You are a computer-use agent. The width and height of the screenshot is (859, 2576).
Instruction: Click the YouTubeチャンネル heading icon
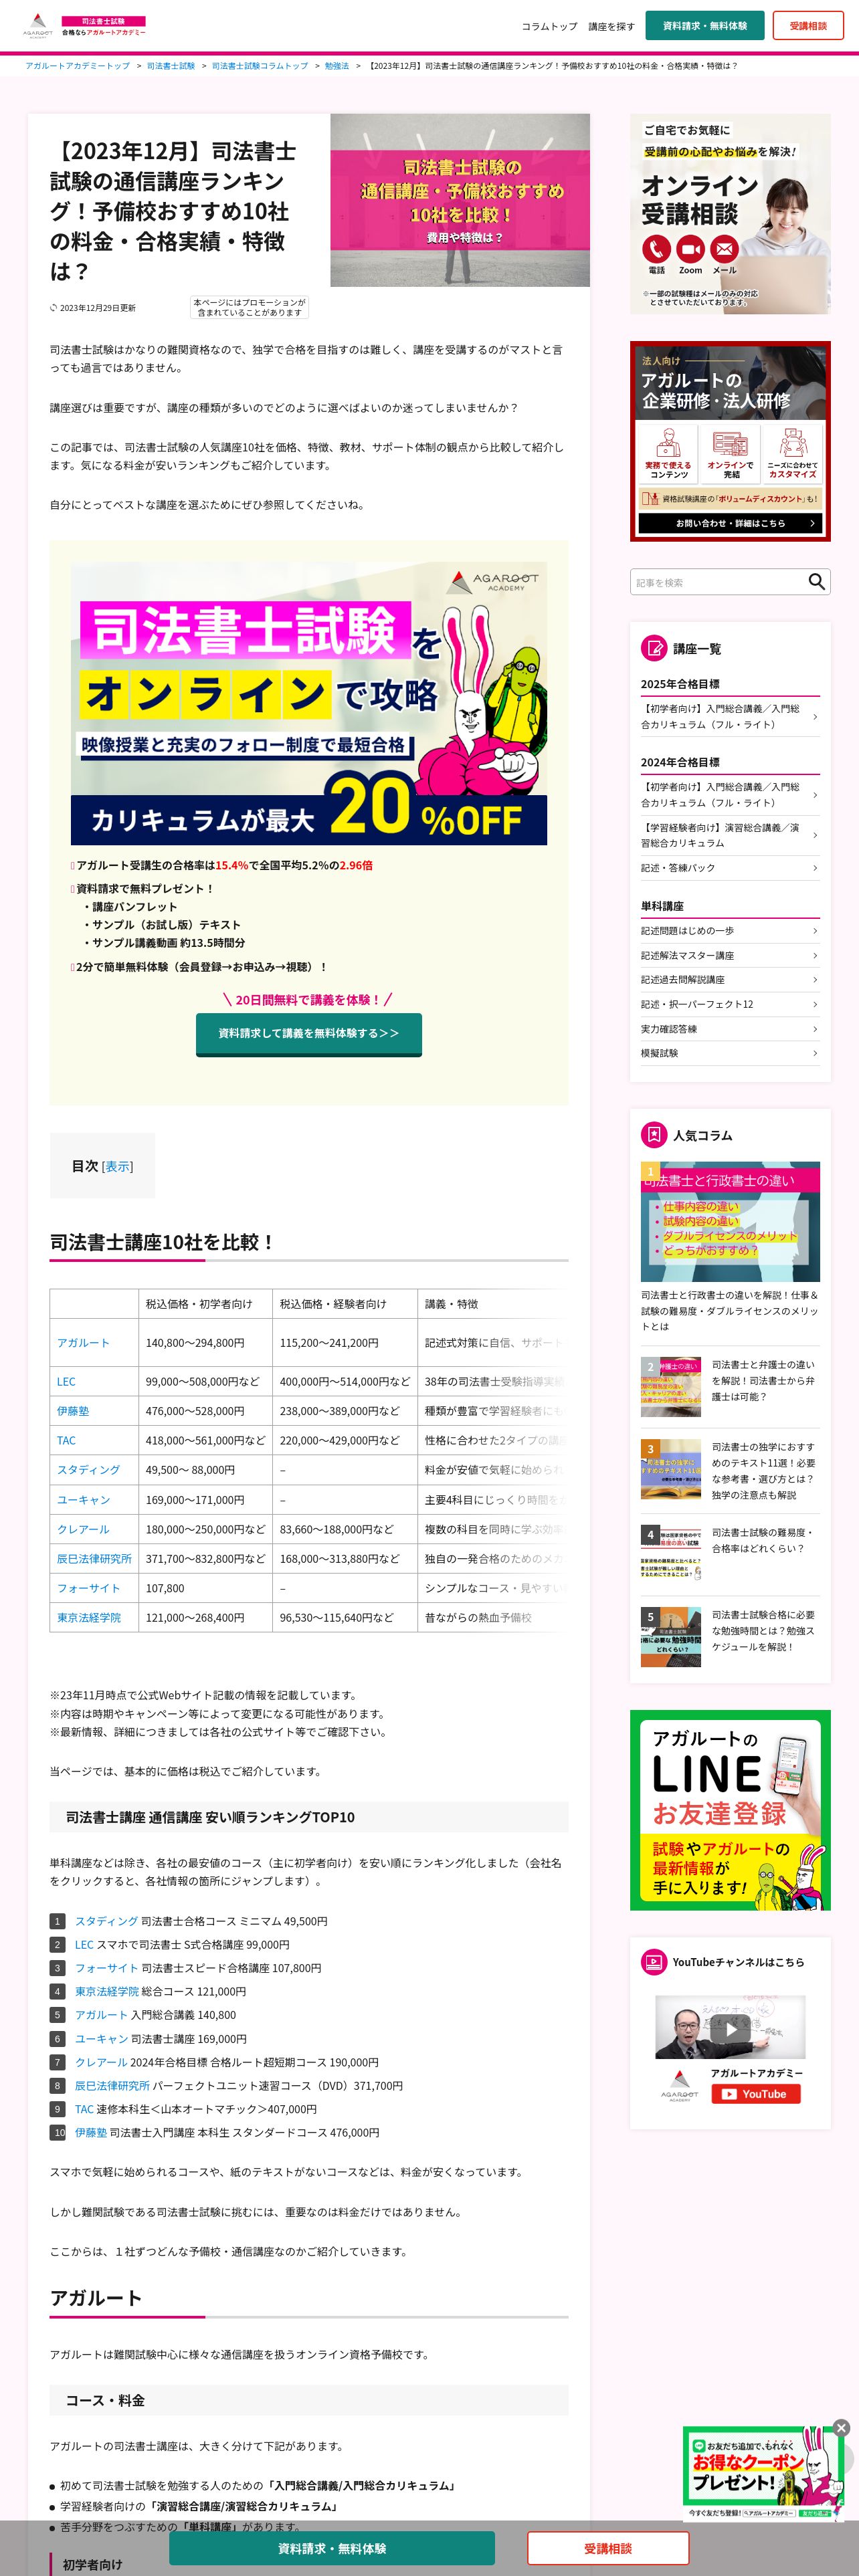[653, 1962]
